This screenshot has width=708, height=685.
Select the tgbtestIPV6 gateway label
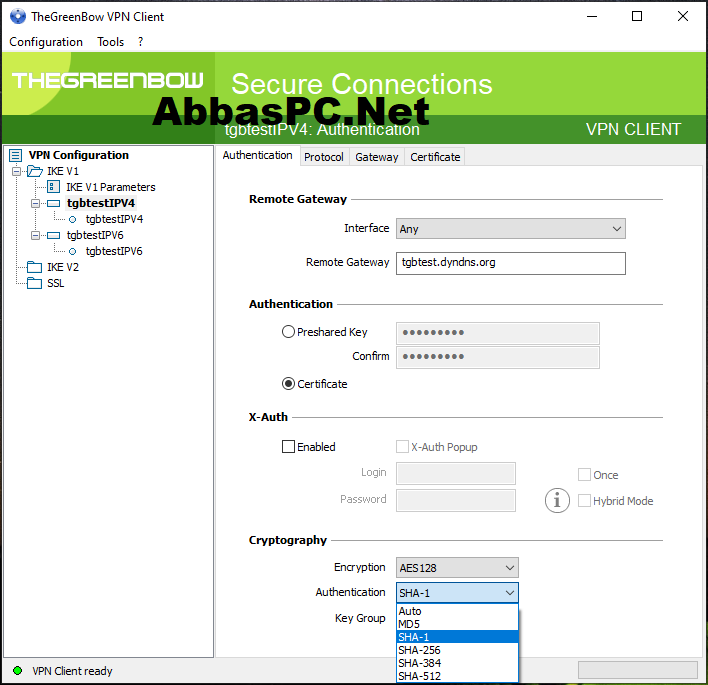95,235
